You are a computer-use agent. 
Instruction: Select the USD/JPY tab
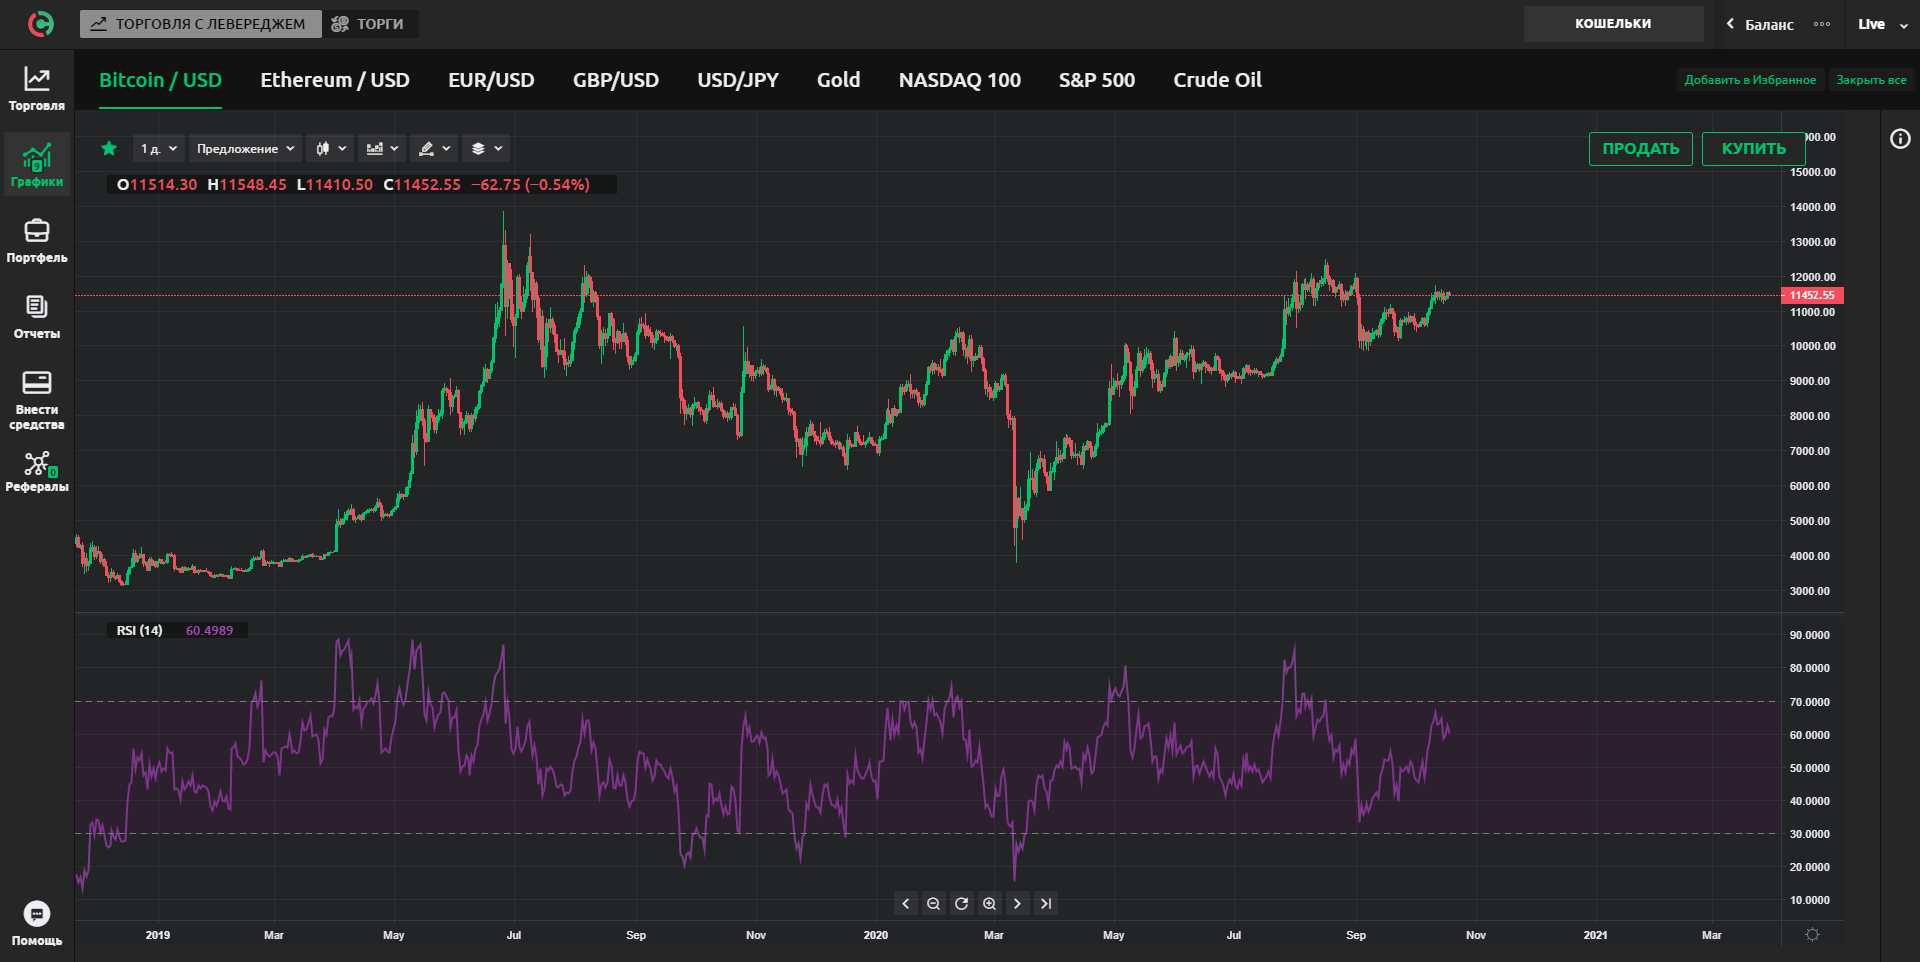tap(738, 80)
